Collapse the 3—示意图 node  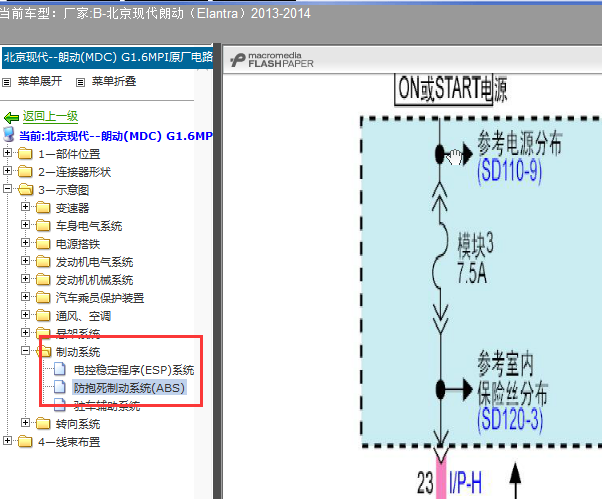click(7, 188)
